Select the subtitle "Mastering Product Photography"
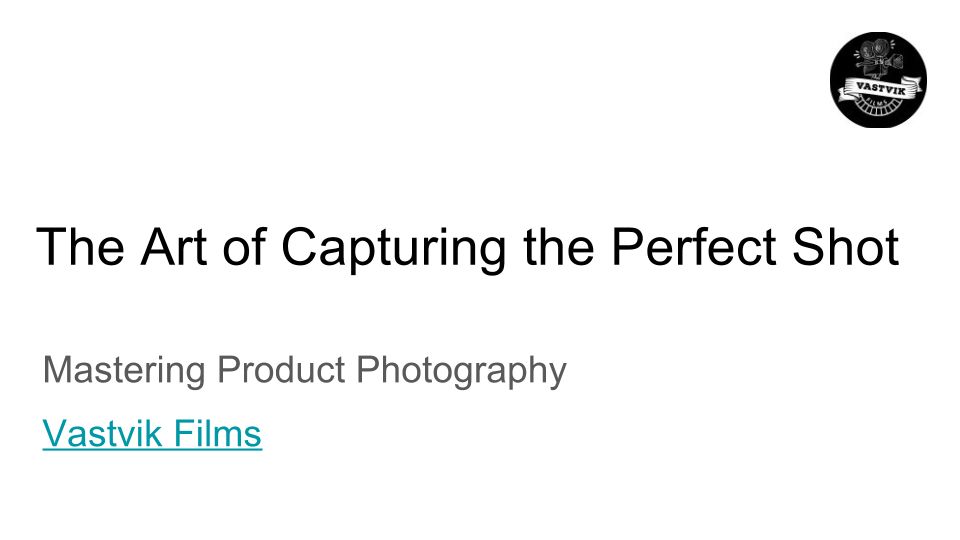The height and width of the screenshot is (540, 960). (304, 371)
